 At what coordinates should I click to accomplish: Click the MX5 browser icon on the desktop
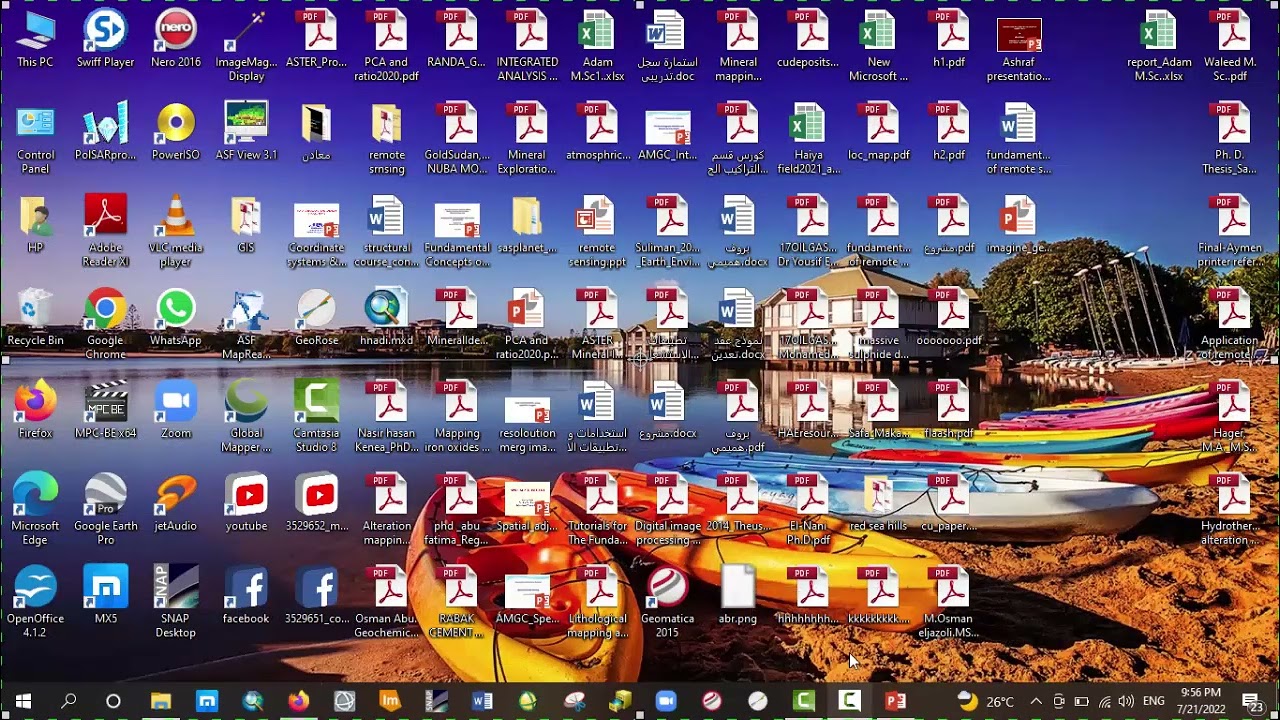[x=105, y=596]
